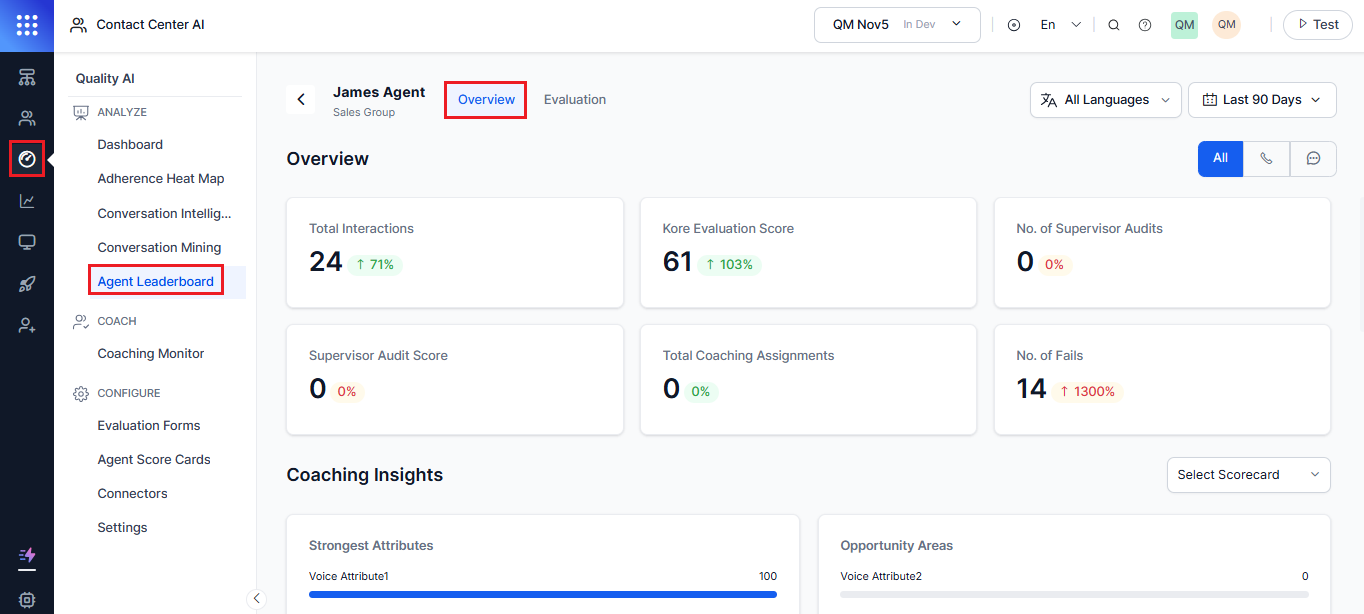Click the add-user sidebar icon

coord(27,326)
